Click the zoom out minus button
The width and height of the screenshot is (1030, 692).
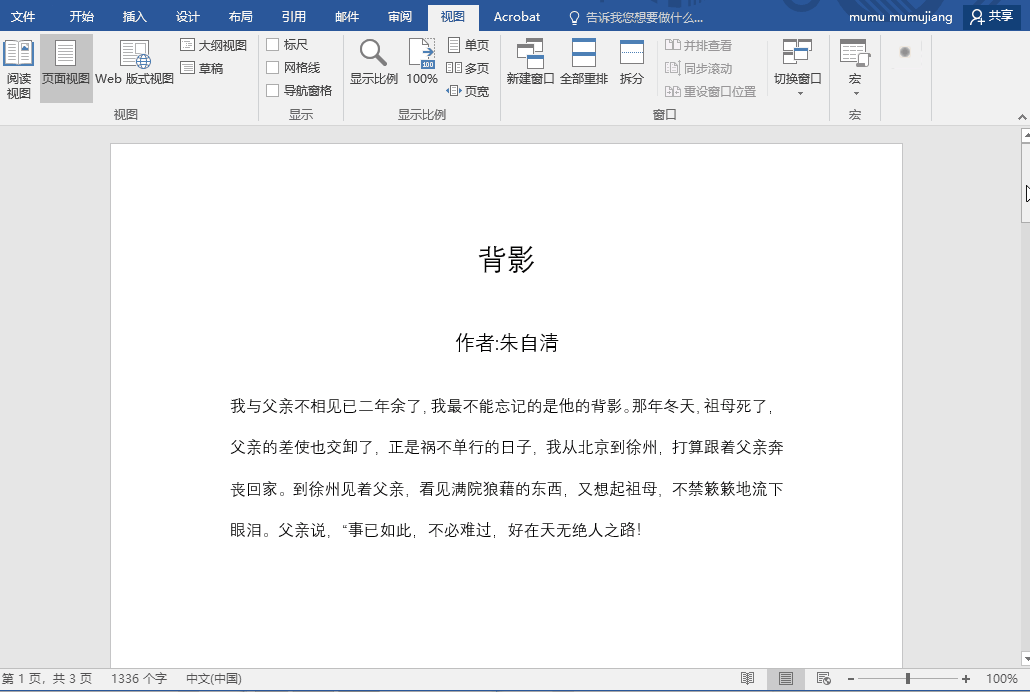851,679
